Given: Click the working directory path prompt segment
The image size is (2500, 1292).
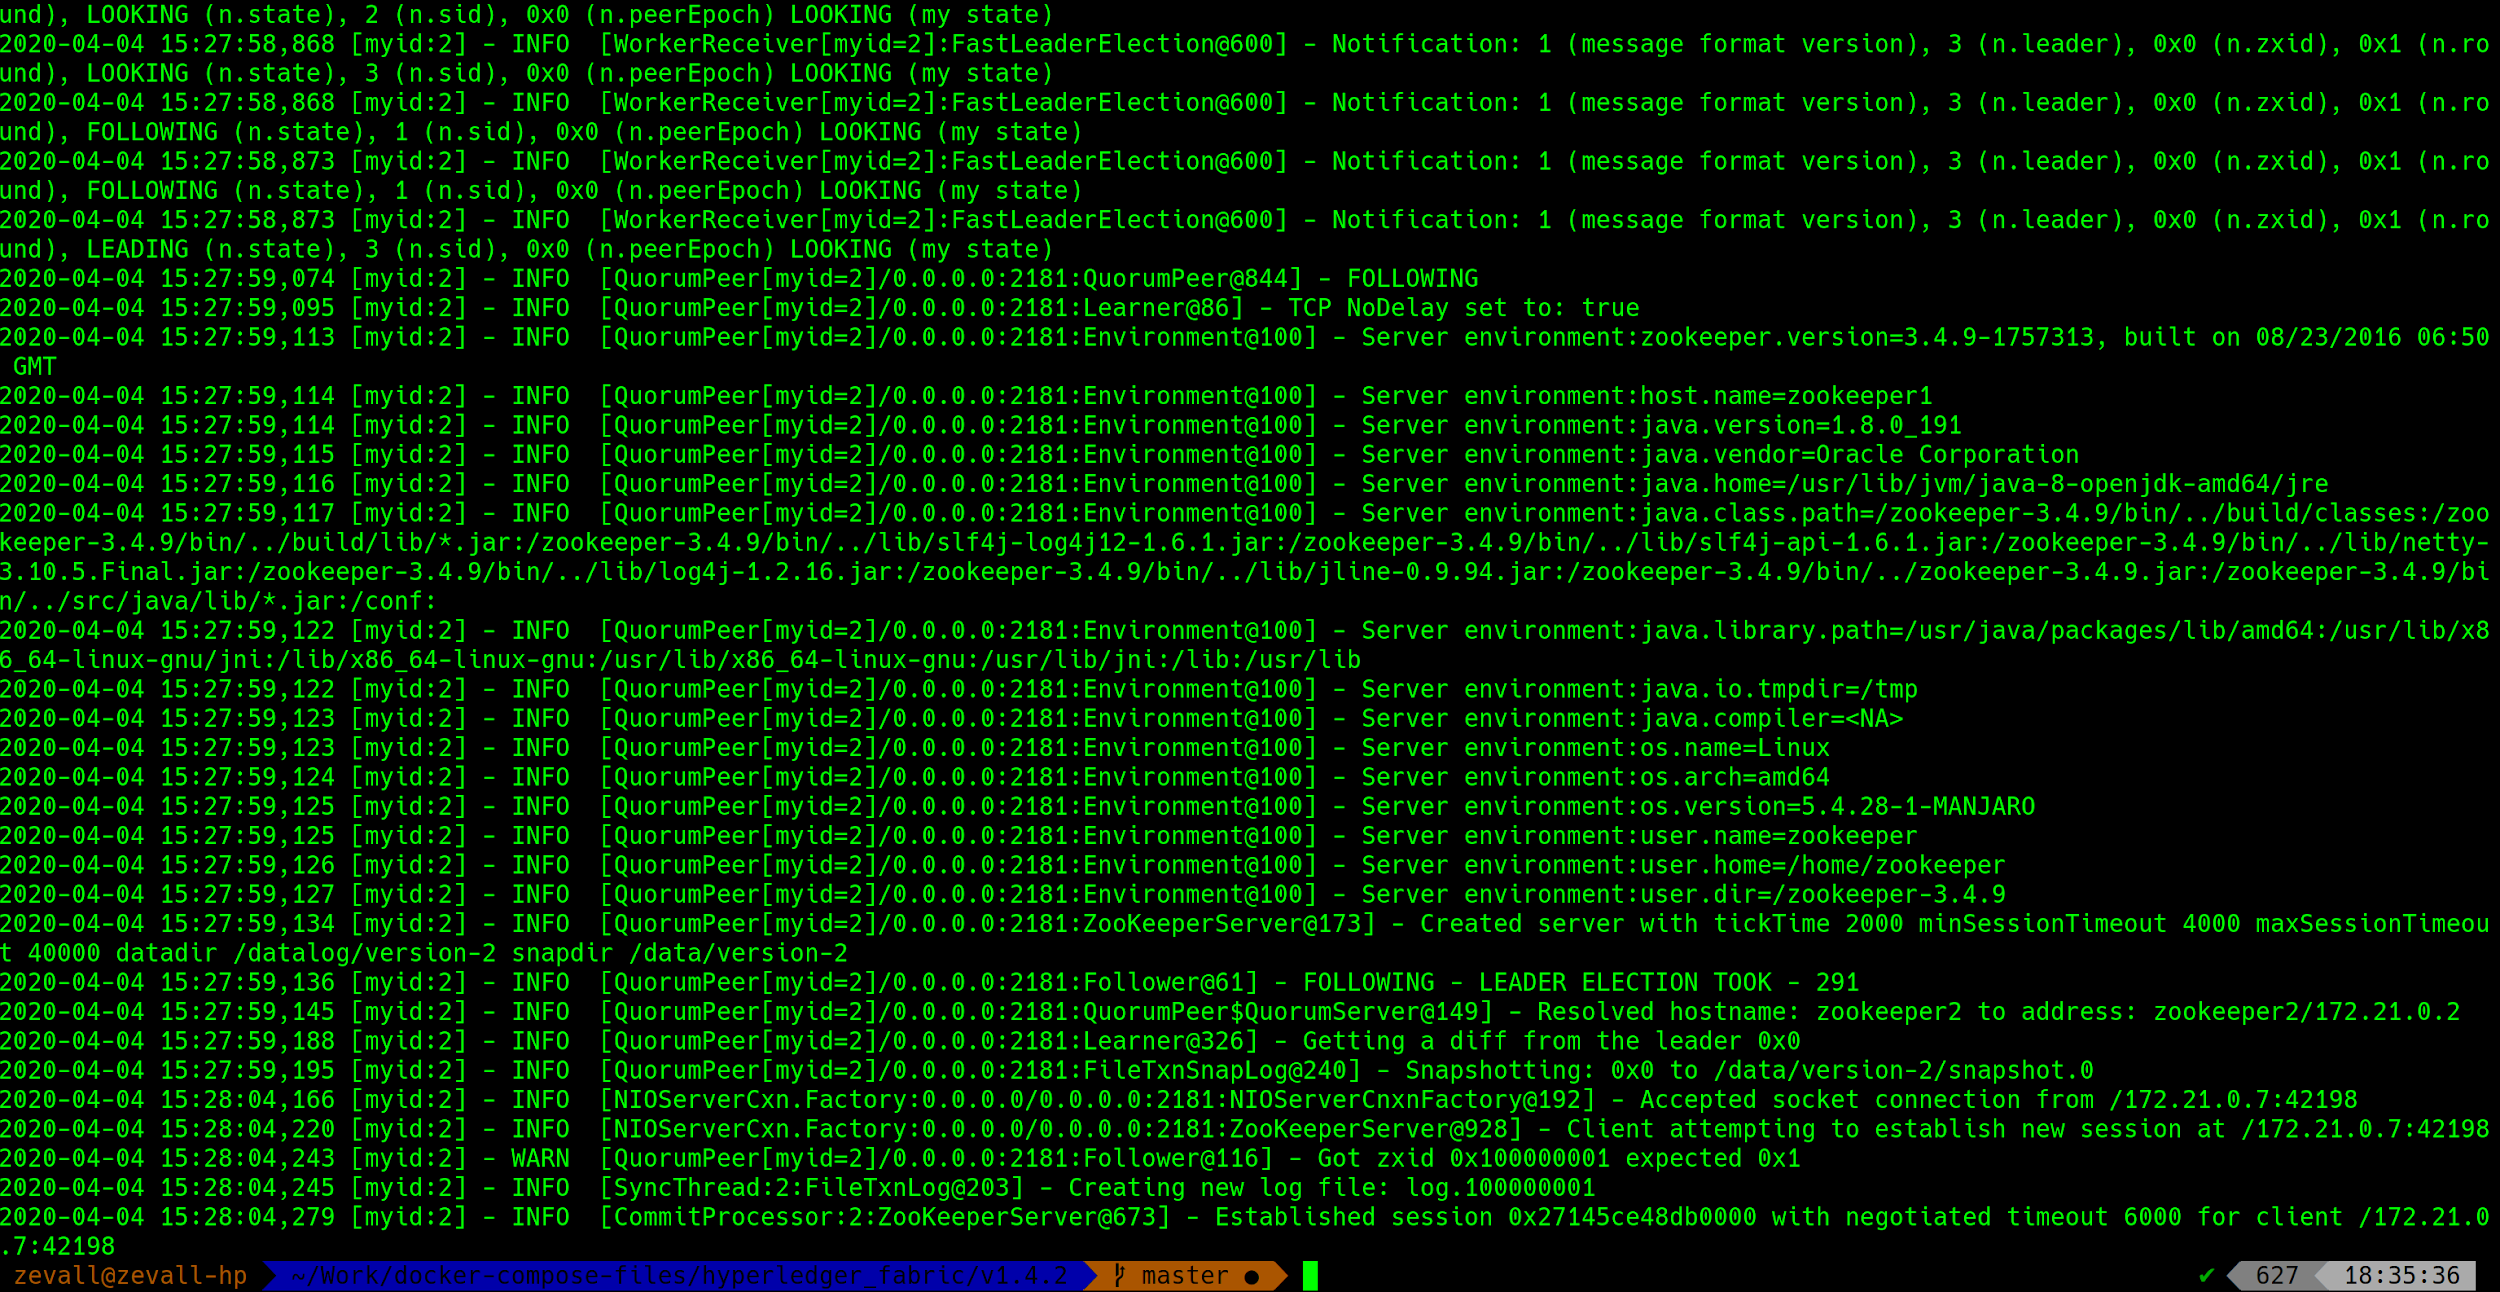Looking at the screenshot, I should point(679,1276).
